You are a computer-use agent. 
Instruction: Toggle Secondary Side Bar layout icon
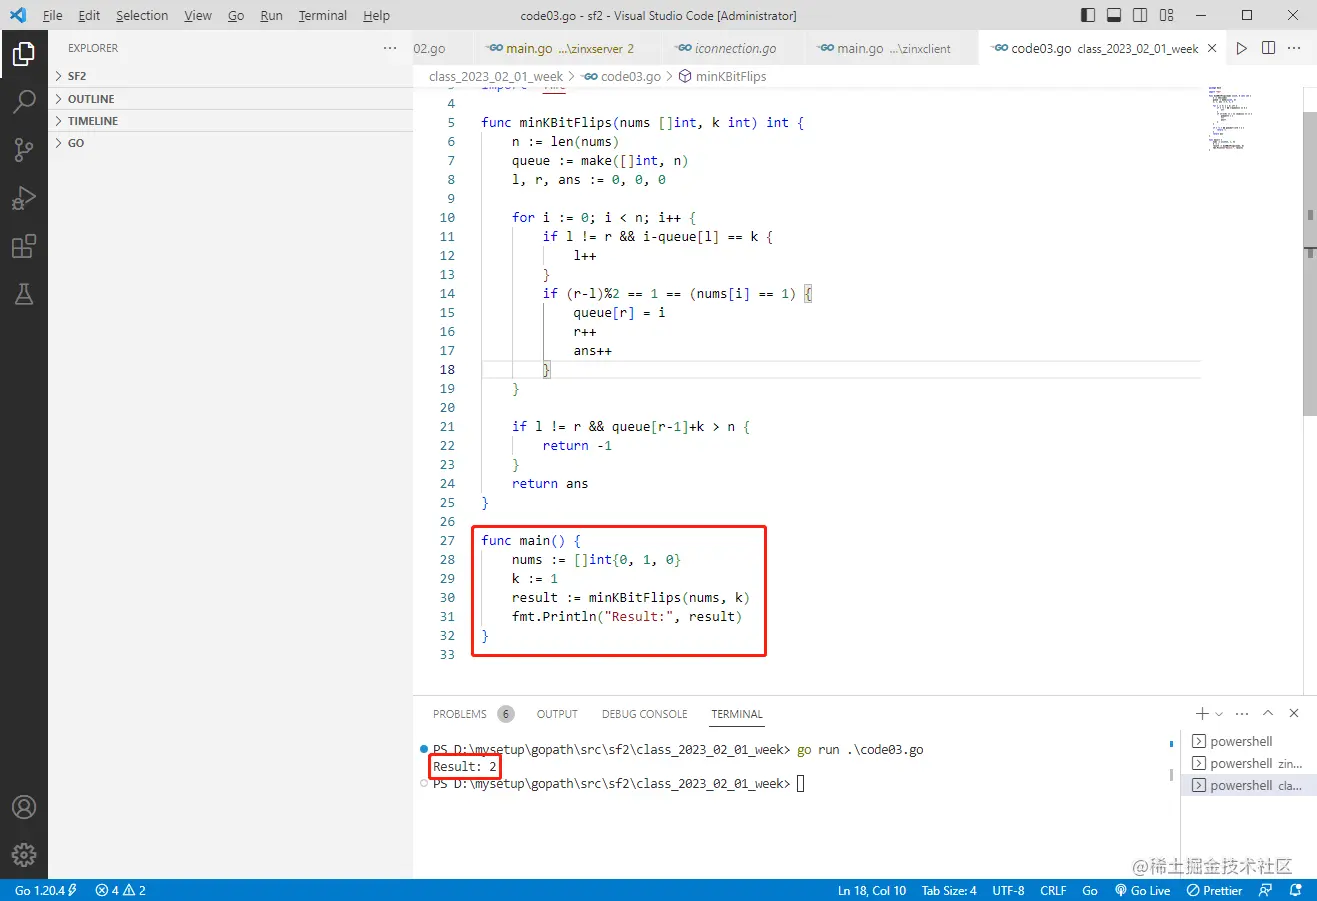point(1140,15)
